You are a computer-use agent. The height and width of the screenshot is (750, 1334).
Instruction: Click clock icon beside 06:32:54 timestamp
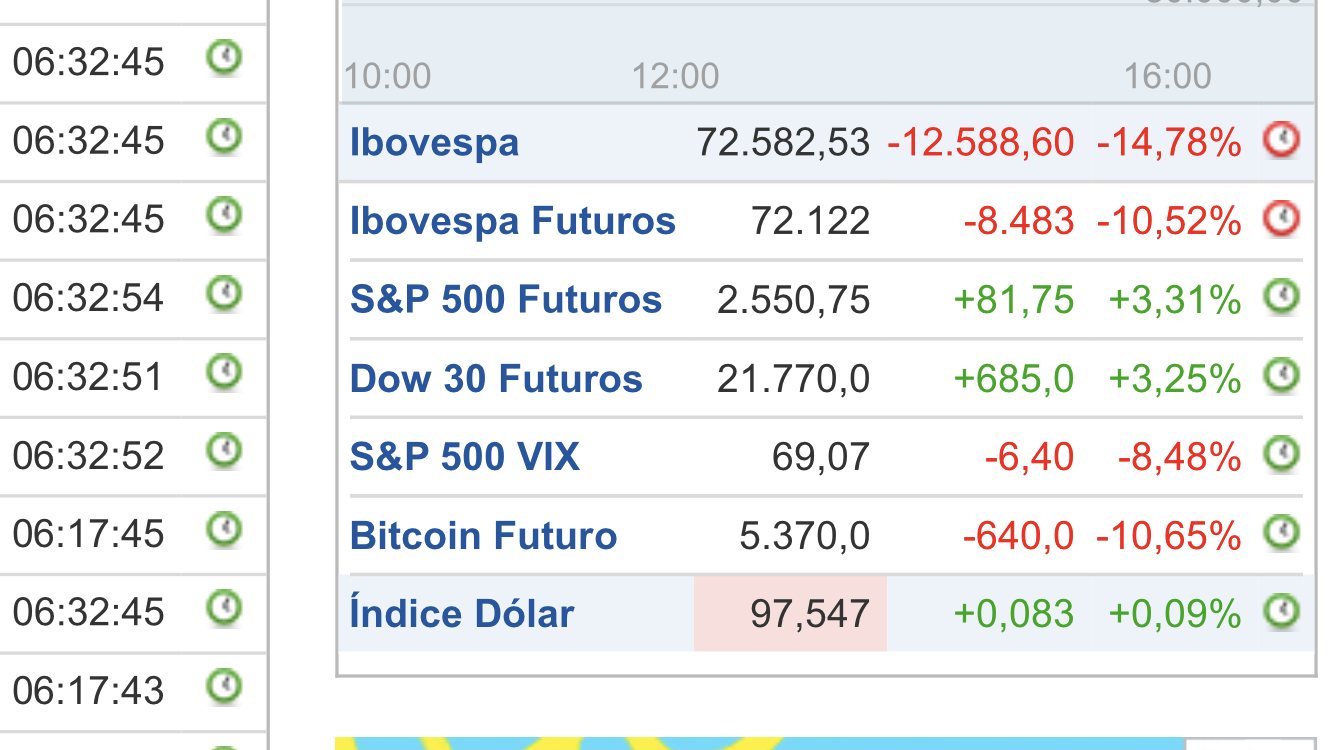224,293
